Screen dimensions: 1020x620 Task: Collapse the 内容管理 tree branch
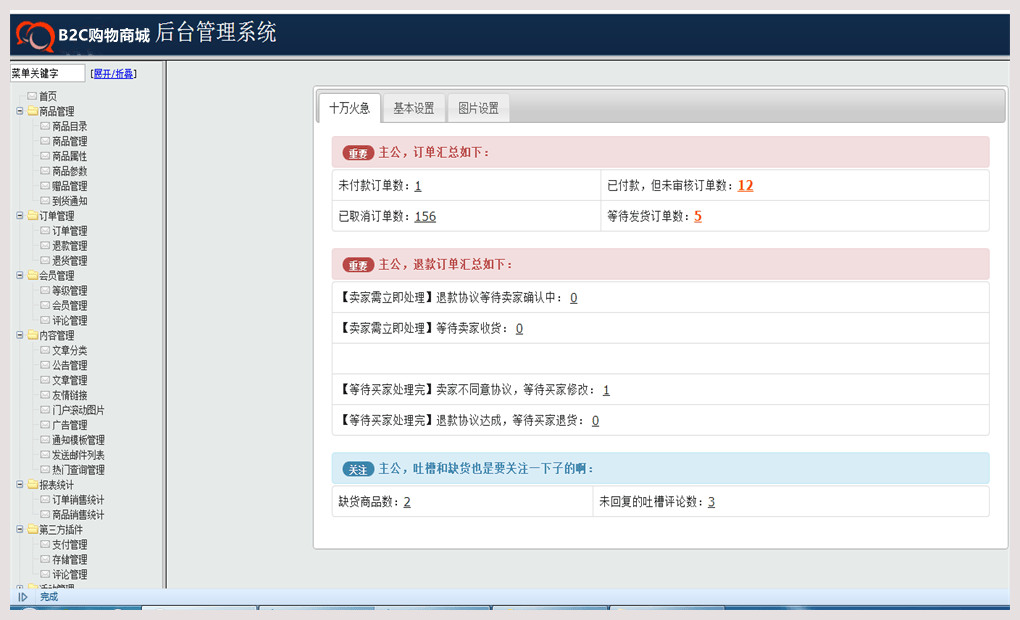pos(18,334)
